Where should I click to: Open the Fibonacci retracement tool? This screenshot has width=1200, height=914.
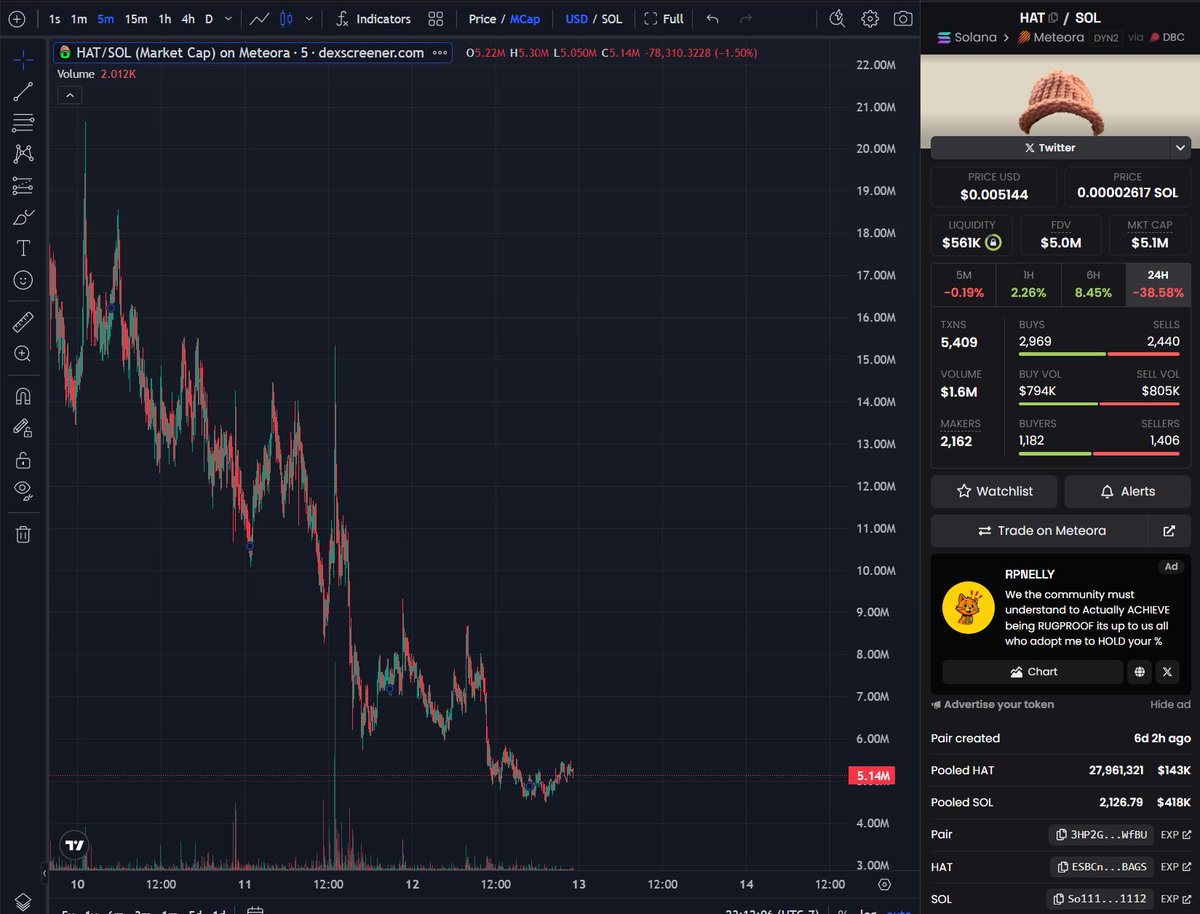[x=23, y=123]
